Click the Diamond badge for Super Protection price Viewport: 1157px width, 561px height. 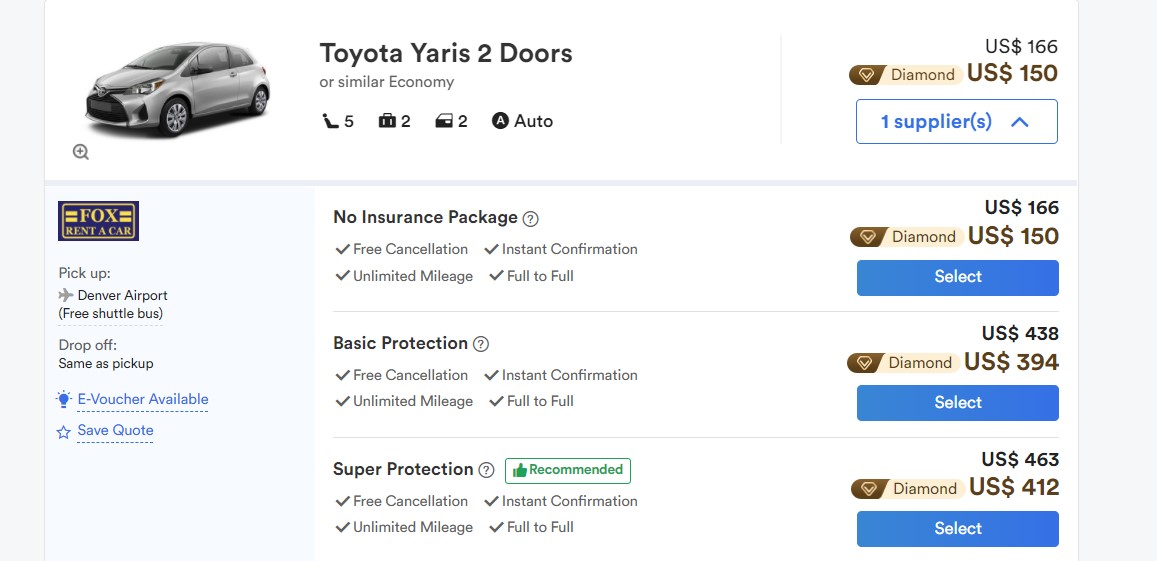point(869,489)
